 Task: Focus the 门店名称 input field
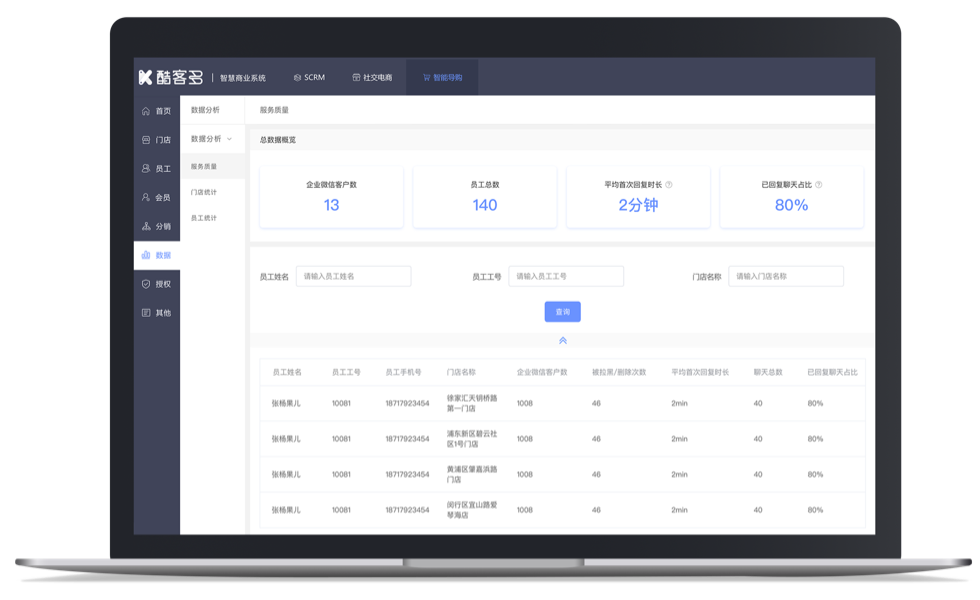coord(786,276)
